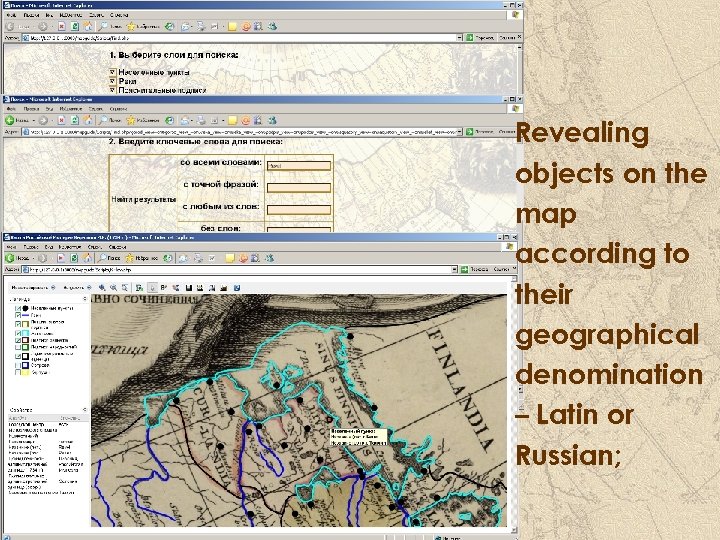Toggle blue-line rivers layer checkbox in legend

[x=18, y=316]
